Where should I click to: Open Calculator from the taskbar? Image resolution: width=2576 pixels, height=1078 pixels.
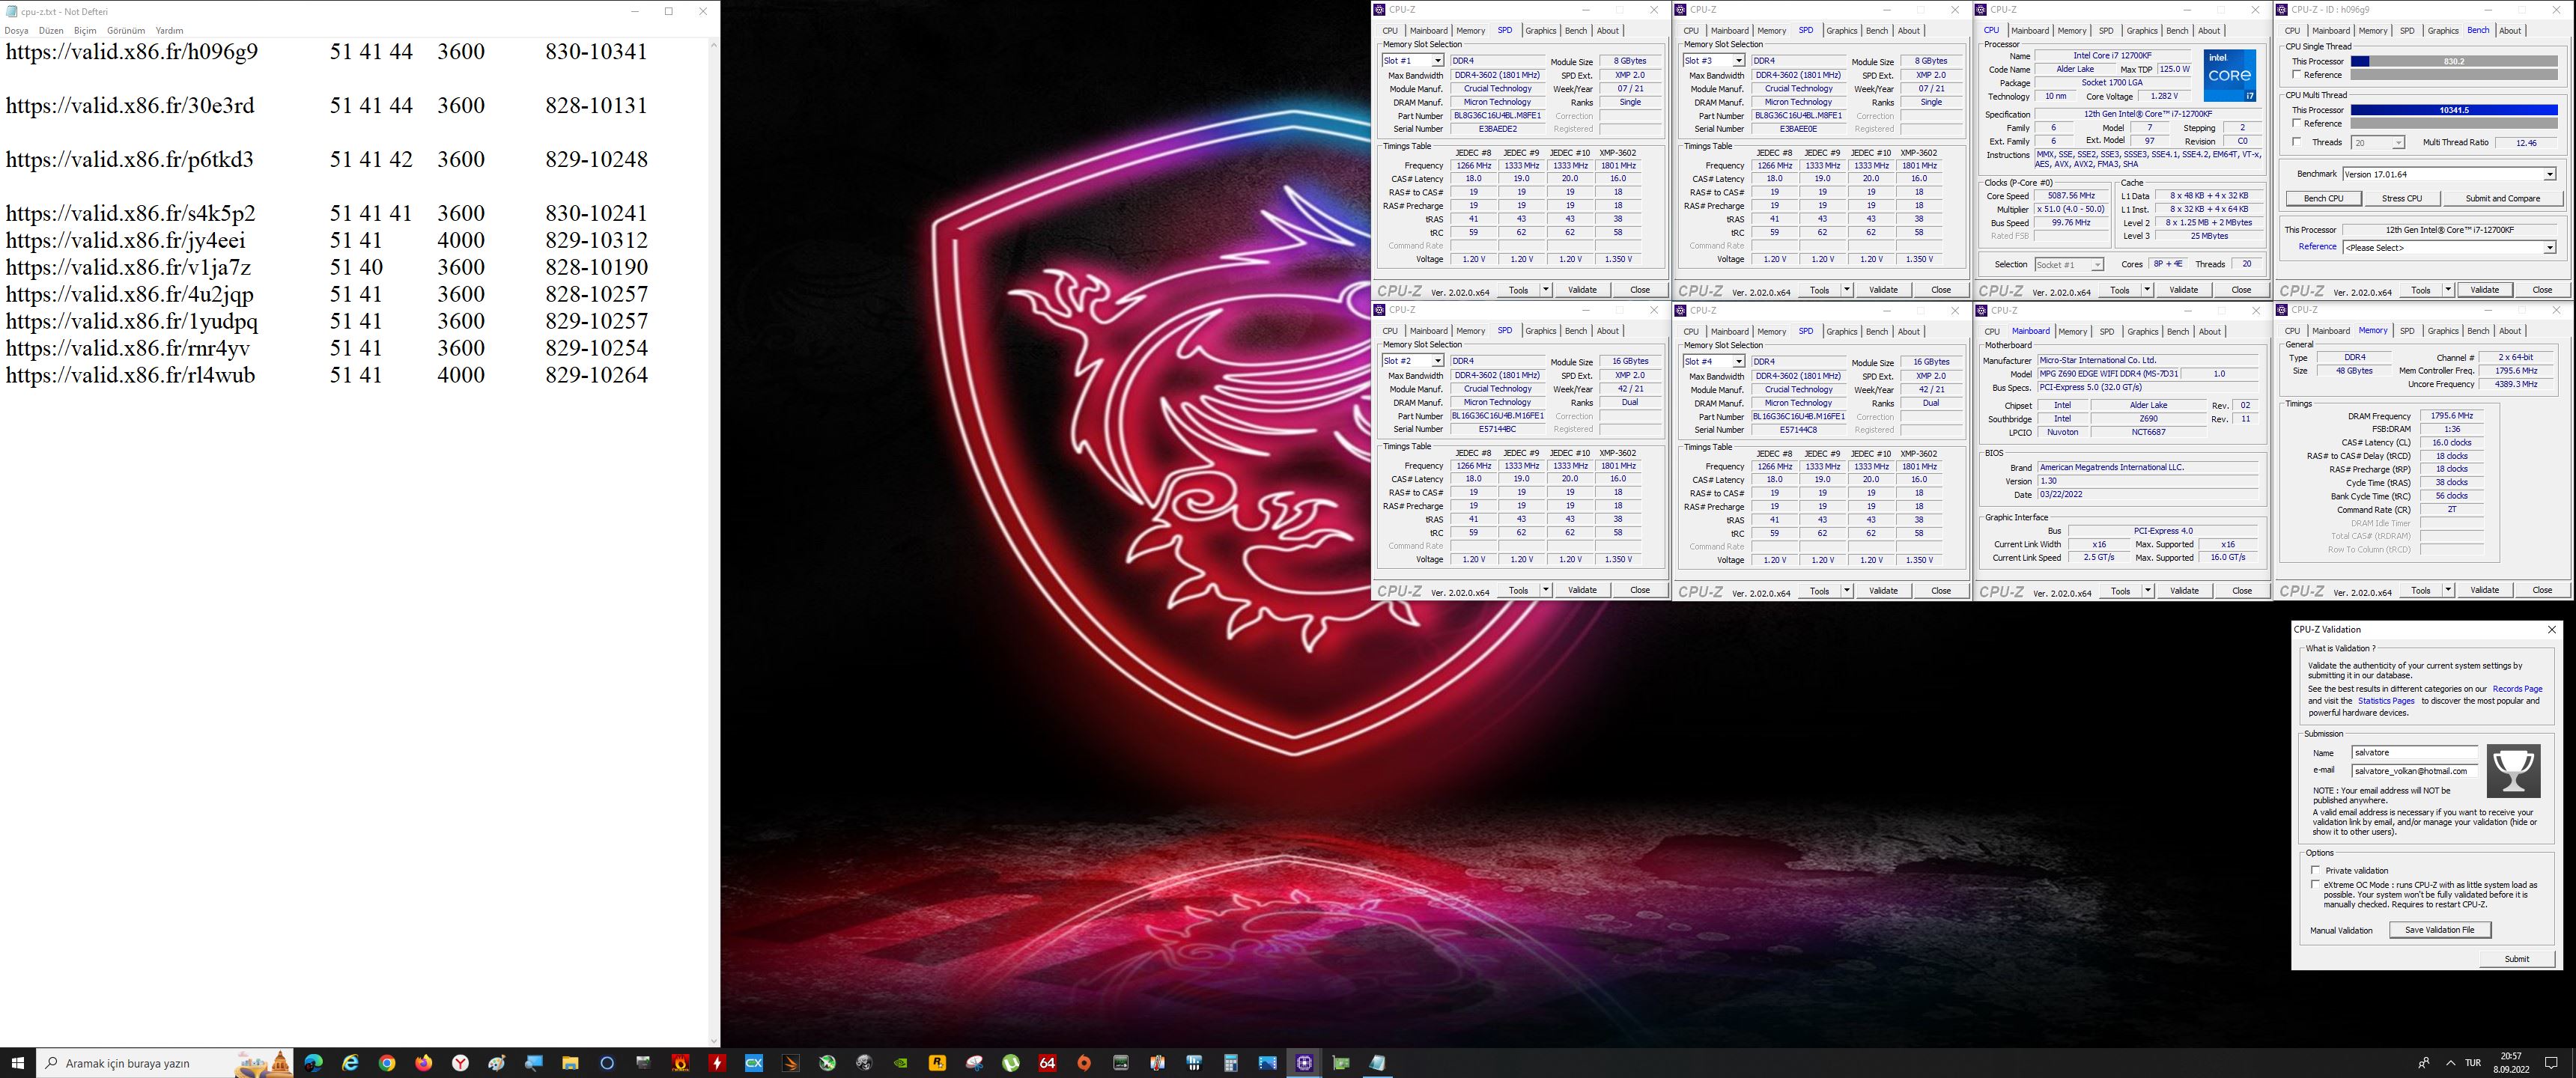pos(1231,1063)
